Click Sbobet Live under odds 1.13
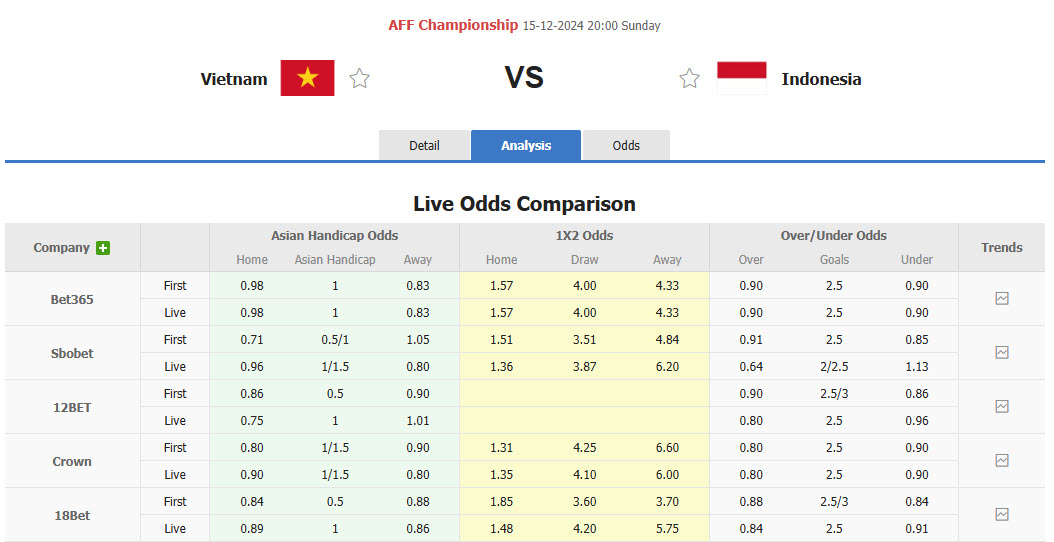The image size is (1054, 542). pos(917,366)
